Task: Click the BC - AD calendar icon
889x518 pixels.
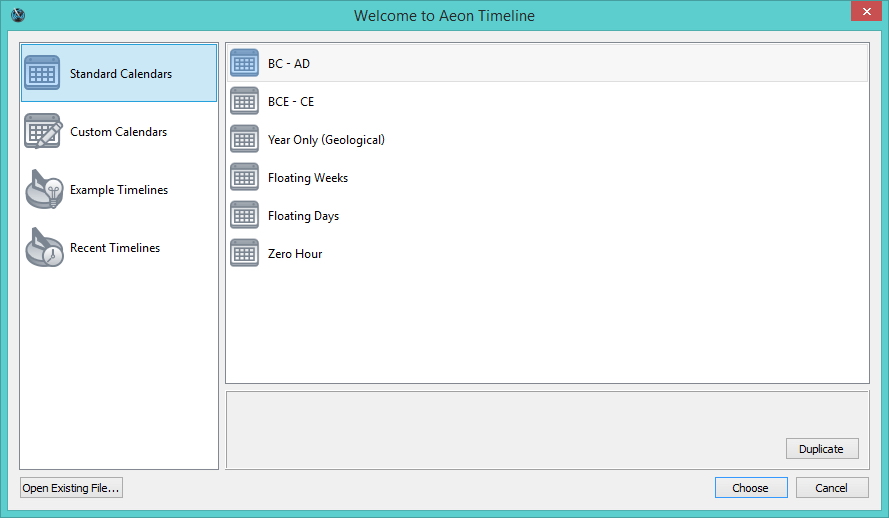Action: [245, 63]
